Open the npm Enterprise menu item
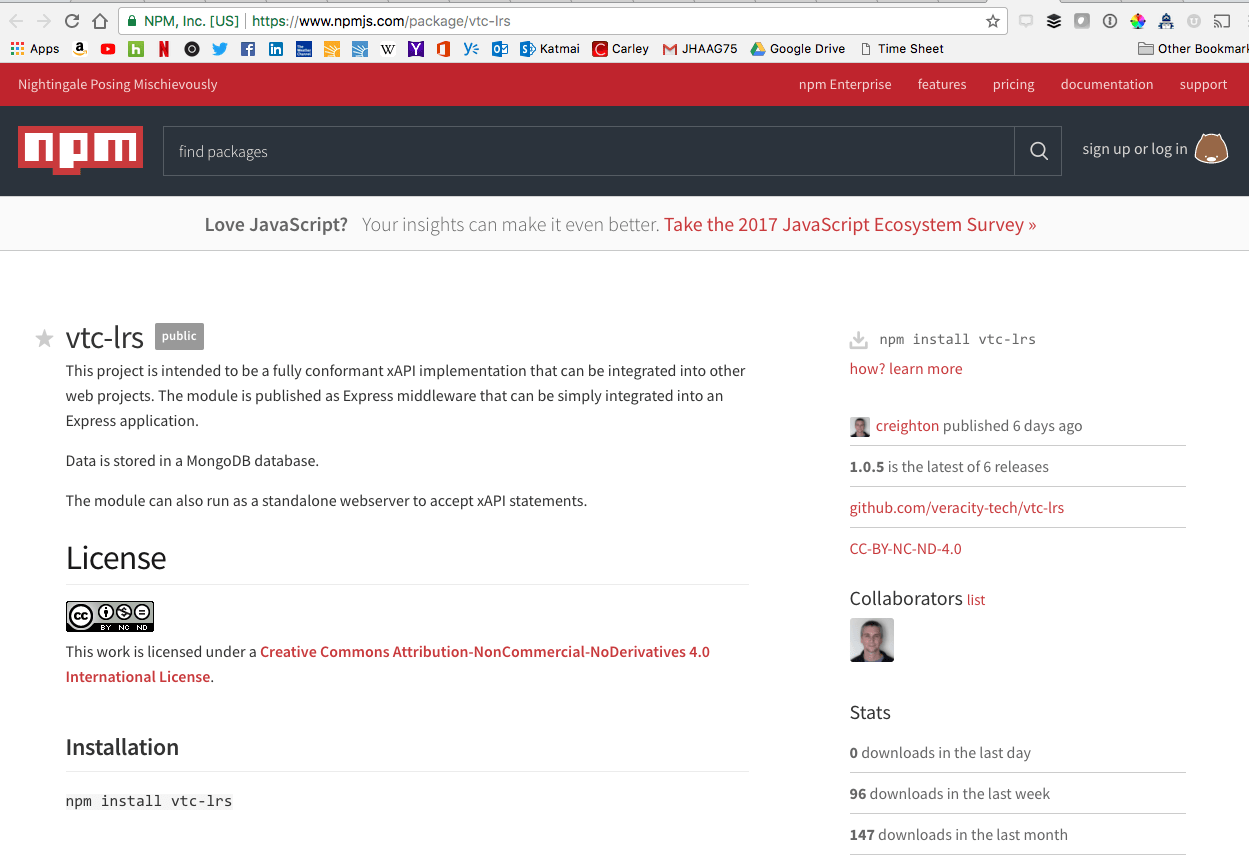The image size is (1249, 860). click(845, 84)
